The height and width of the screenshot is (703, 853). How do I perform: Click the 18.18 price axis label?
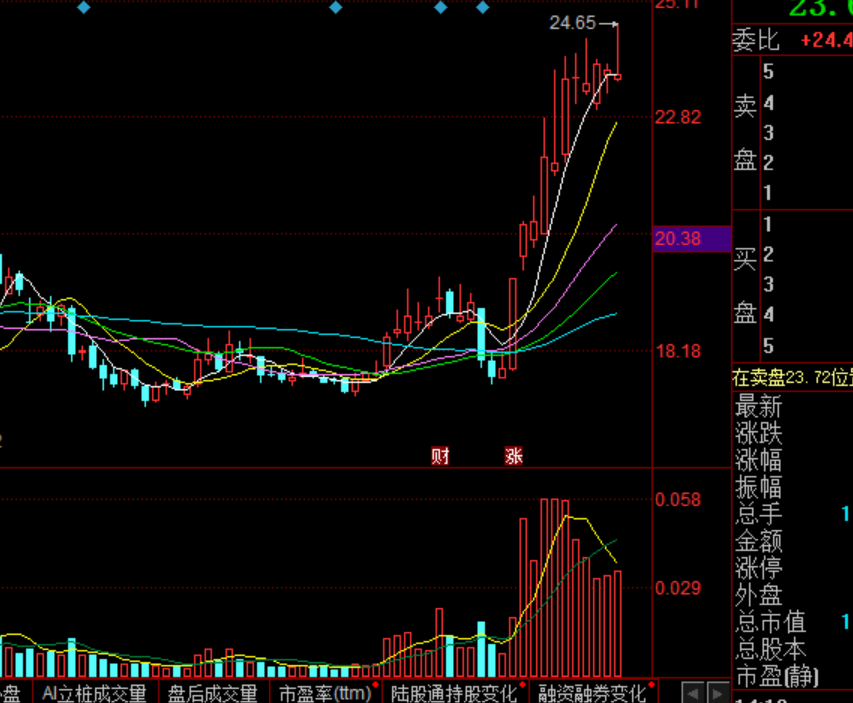click(678, 351)
